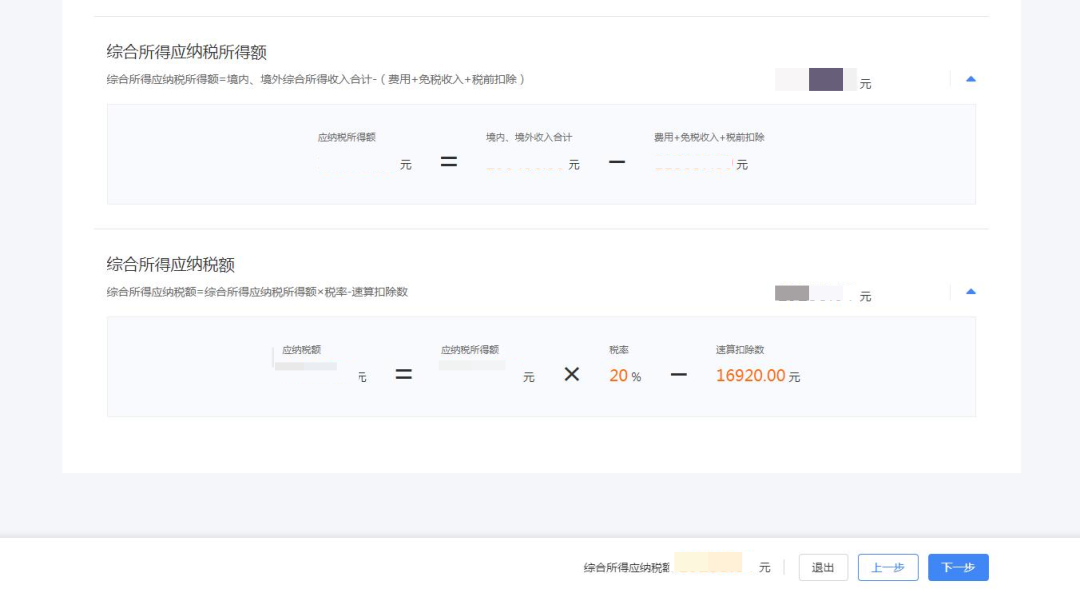
Task: Click the 综合所得应纳税额=综合所得应纳税所得额×税率-速算扣除数 formula description
Action: coord(257,292)
